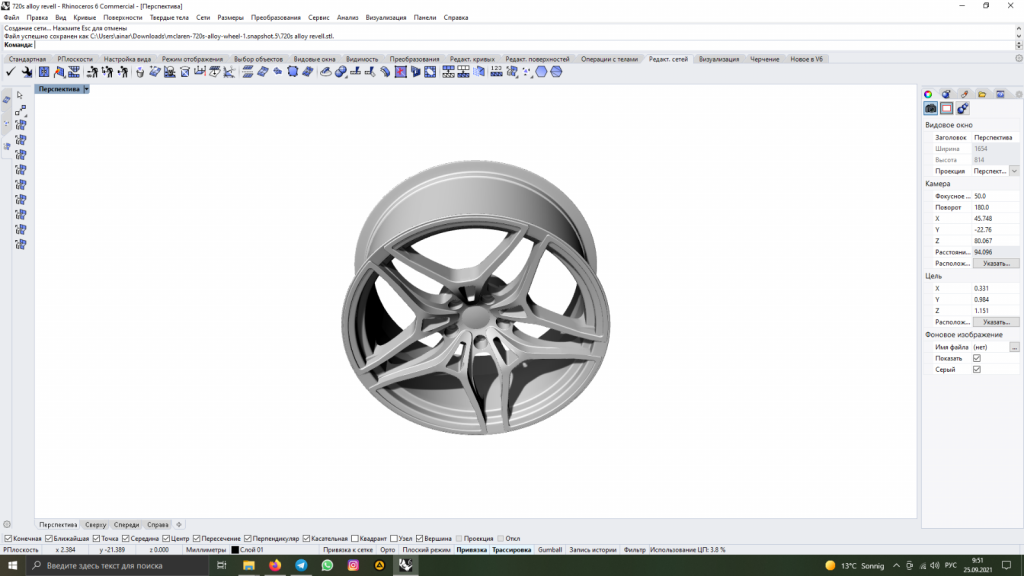Click the camera icon in properties panel

coord(930,108)
